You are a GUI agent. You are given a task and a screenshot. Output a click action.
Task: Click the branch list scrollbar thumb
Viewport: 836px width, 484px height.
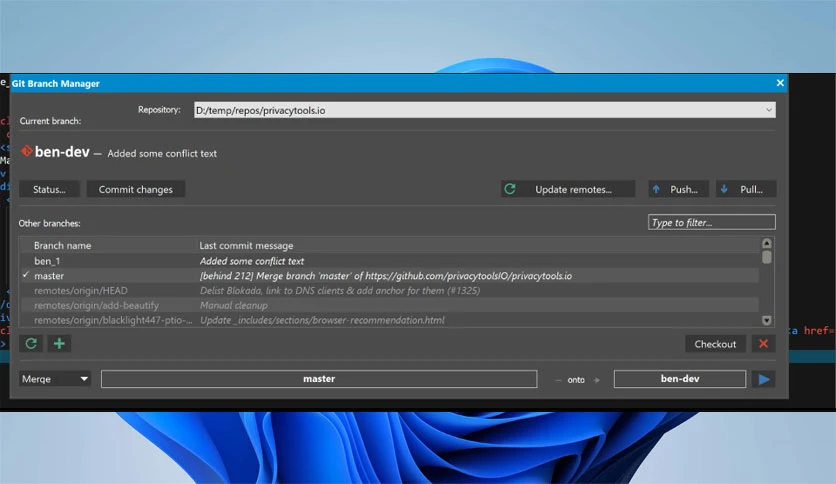[x=767, y=257]
